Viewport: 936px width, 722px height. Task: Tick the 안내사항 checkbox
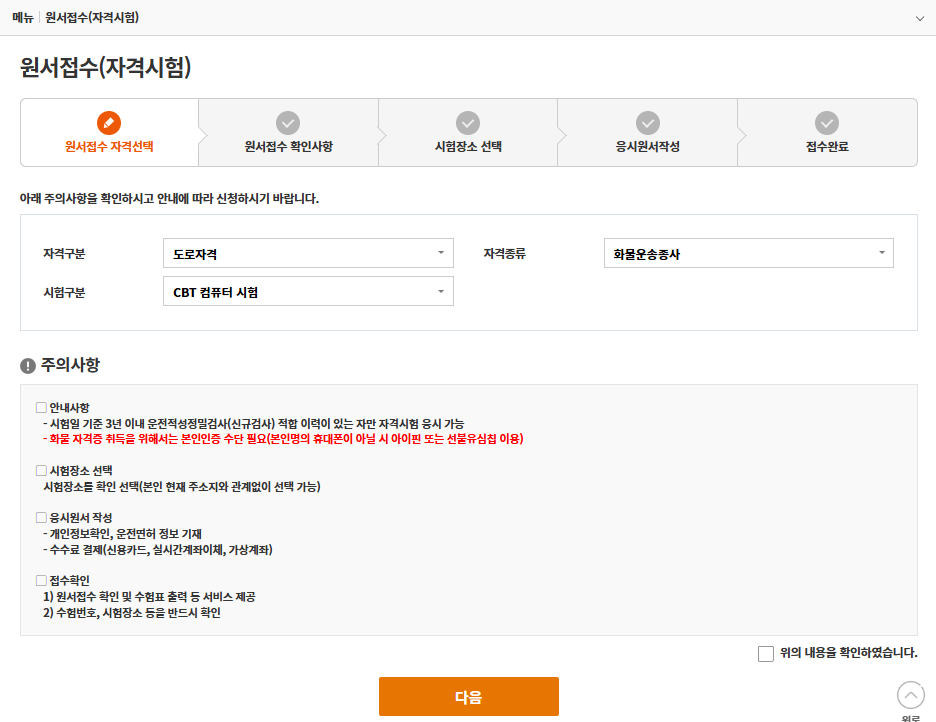coord(41,408)
